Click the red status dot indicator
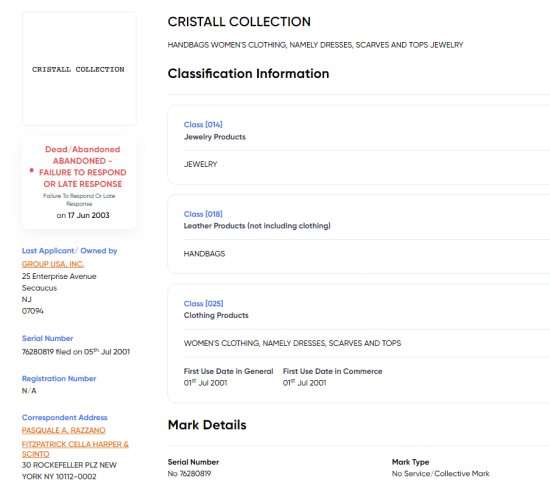This screenshot has width=550, height=489. coord(32,170)
